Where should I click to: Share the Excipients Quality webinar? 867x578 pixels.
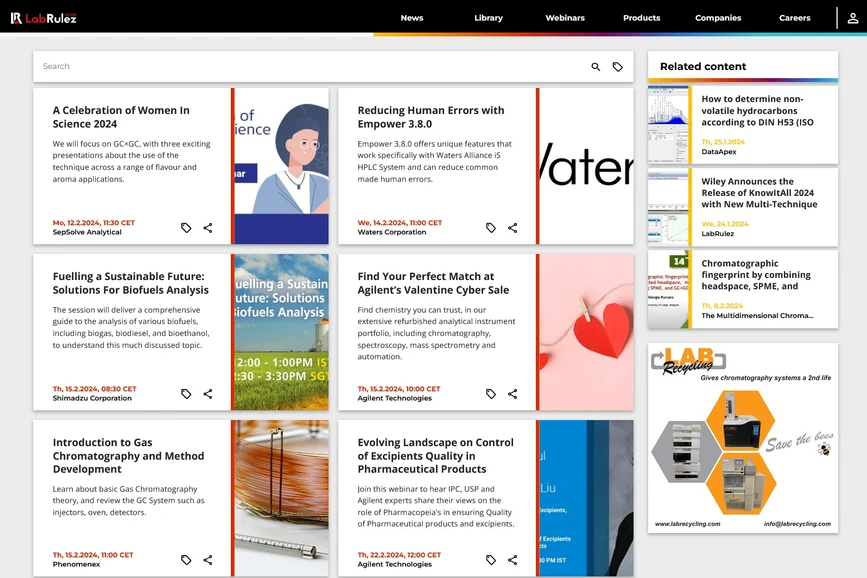coord(513,560)
